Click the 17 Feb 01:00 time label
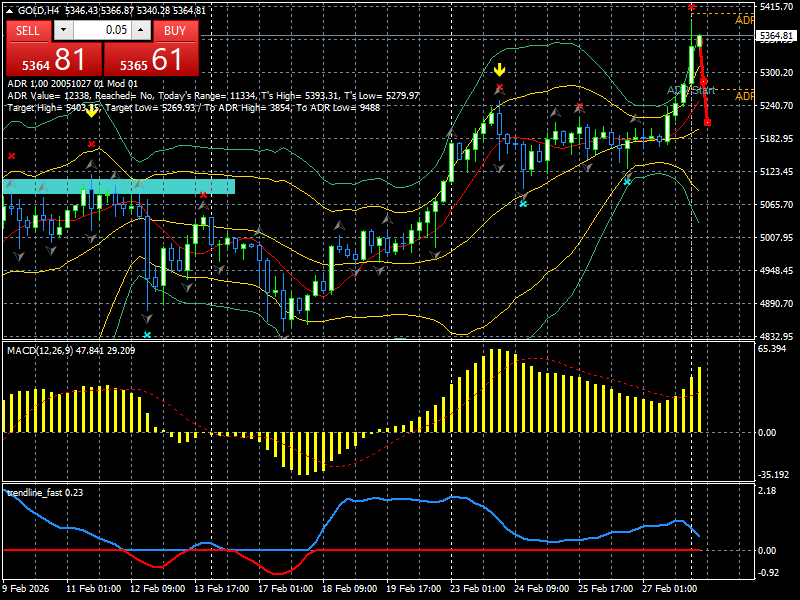 (286, 588)
